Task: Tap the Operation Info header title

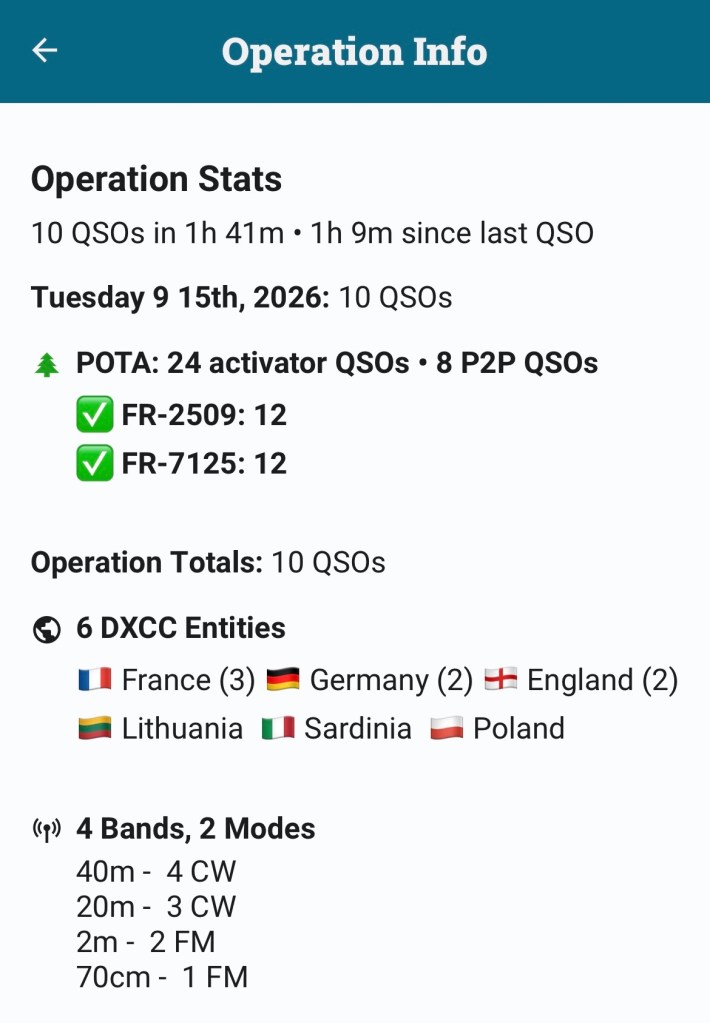Action: [354, 52]
